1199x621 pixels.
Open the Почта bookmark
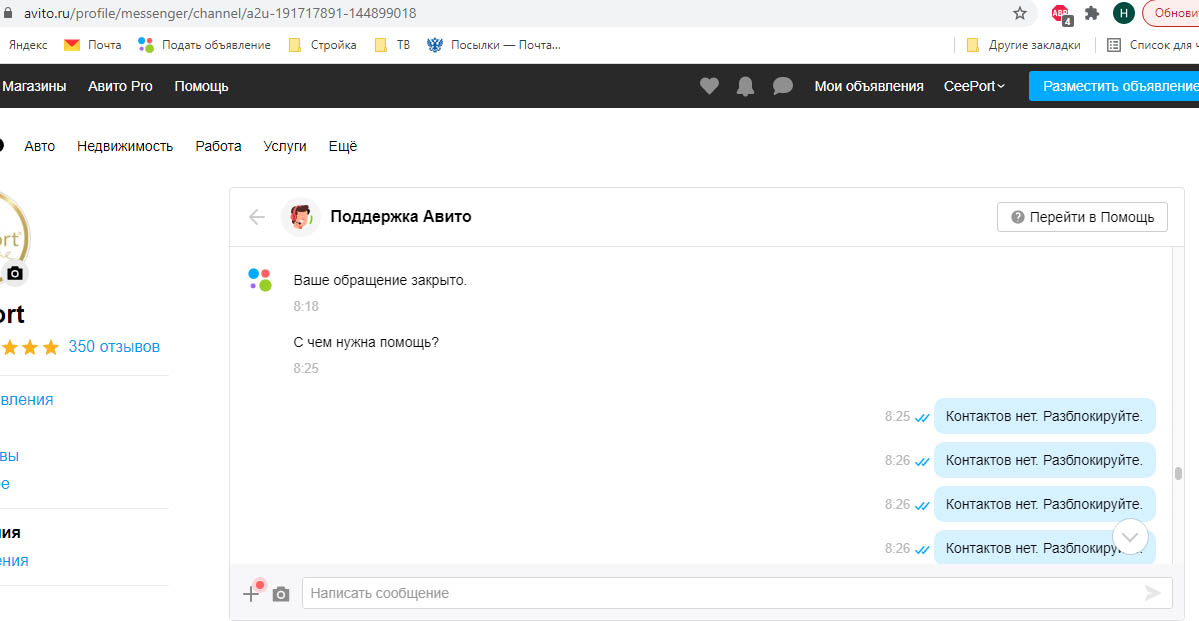(x=93, y=45)
